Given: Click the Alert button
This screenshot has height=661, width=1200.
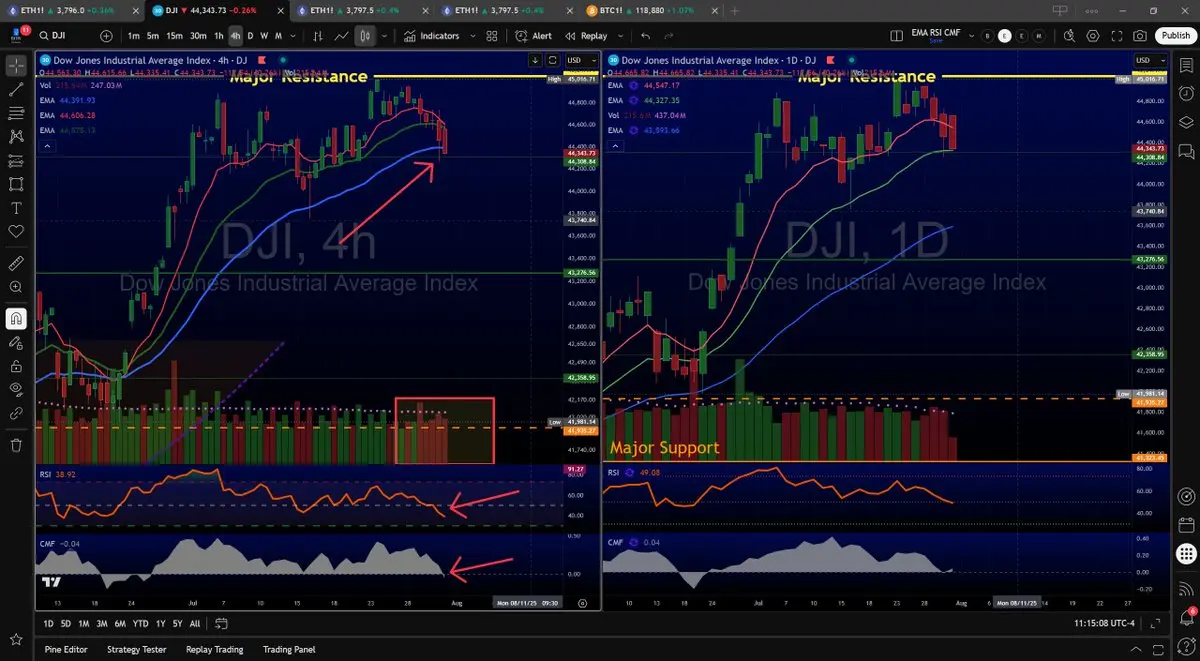Looking at the screenshot, I should tap(534, 35).
